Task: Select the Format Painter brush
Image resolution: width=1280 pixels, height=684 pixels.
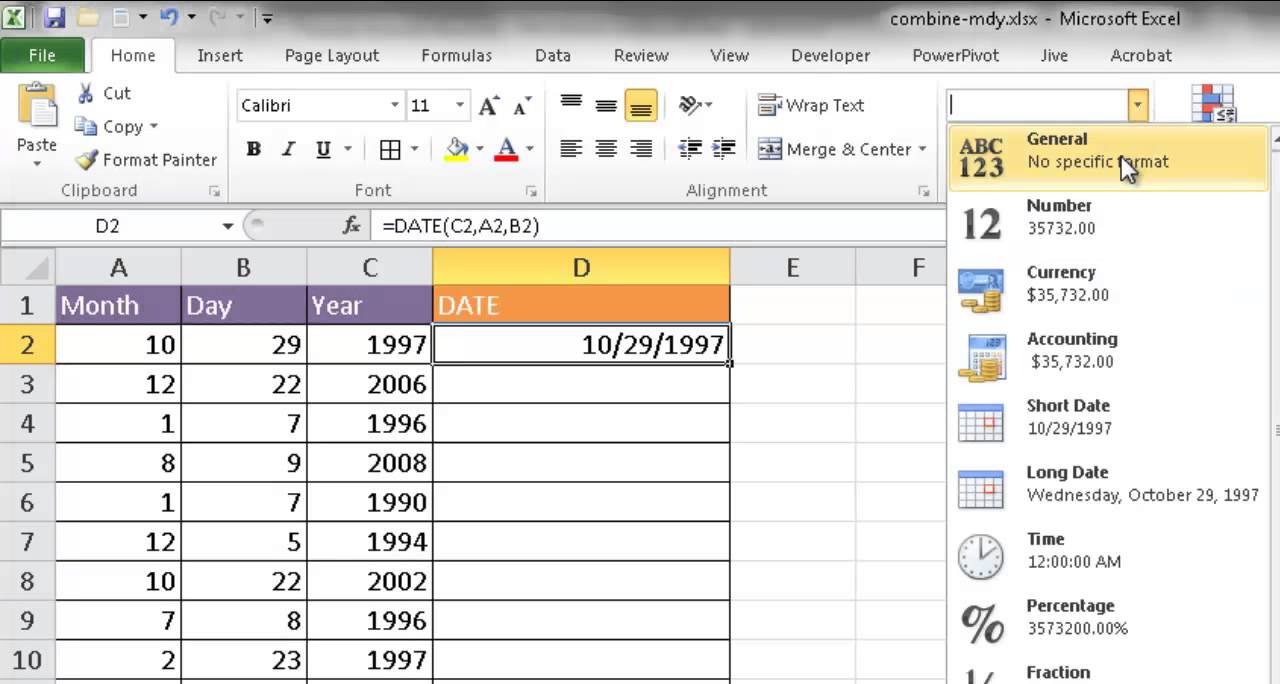Action: pos(146,160)
